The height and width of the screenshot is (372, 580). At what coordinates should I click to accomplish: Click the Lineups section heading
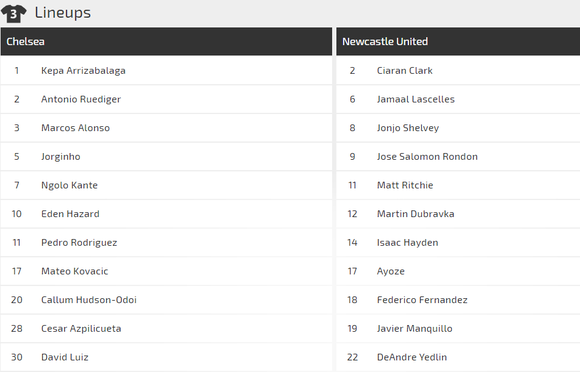(x=63, y=13)
